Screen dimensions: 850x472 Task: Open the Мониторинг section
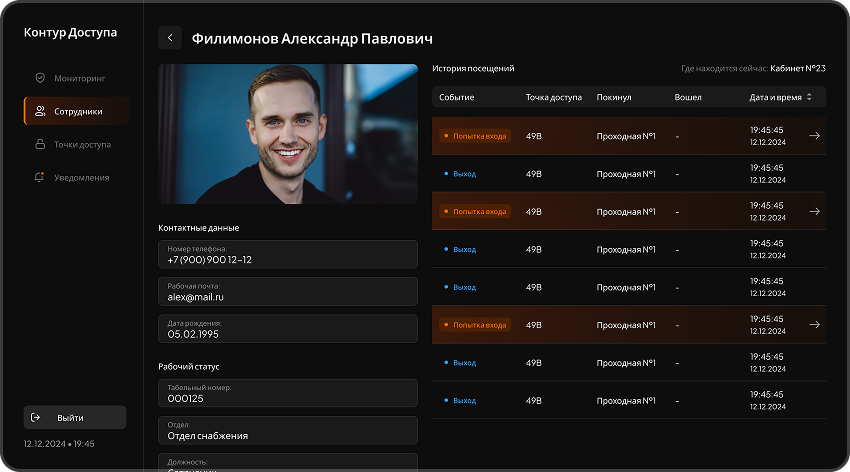click(x=79, y=78)
